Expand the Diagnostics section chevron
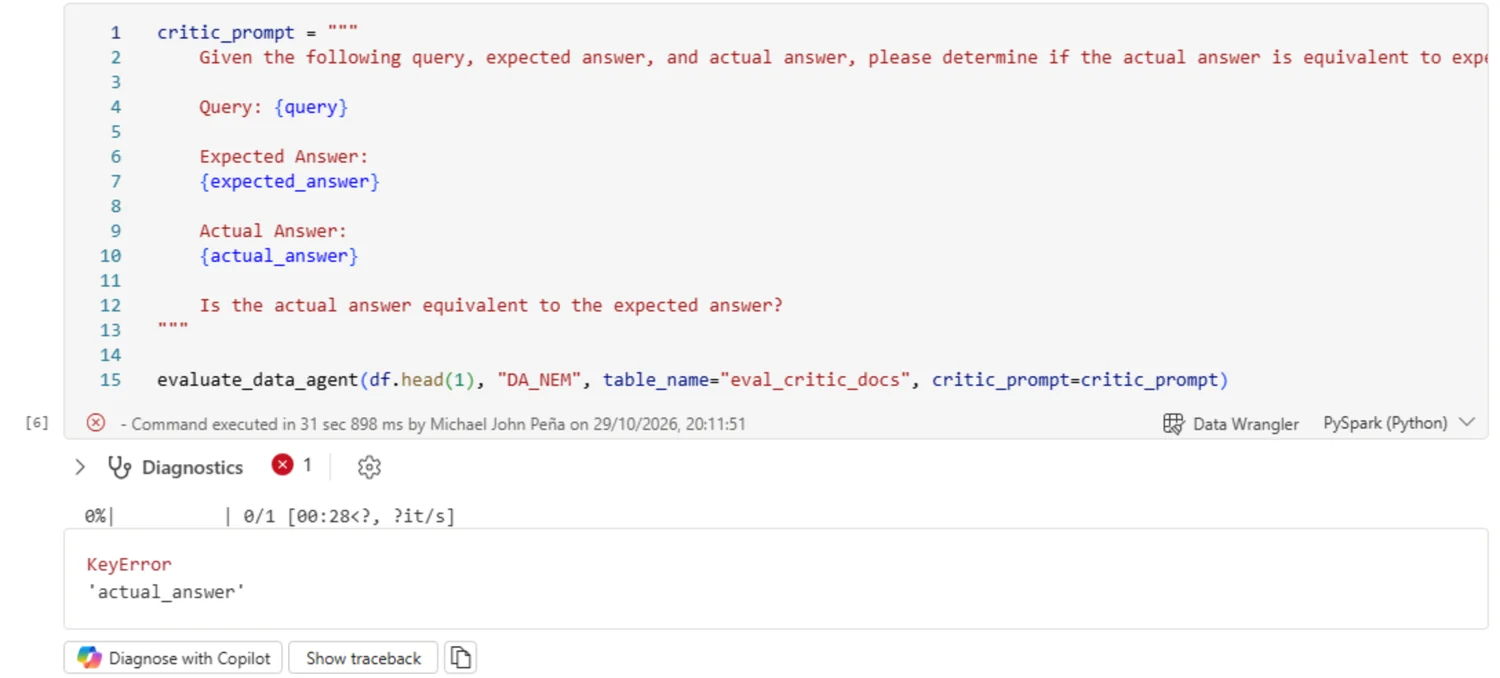 (x=80, y=467)
